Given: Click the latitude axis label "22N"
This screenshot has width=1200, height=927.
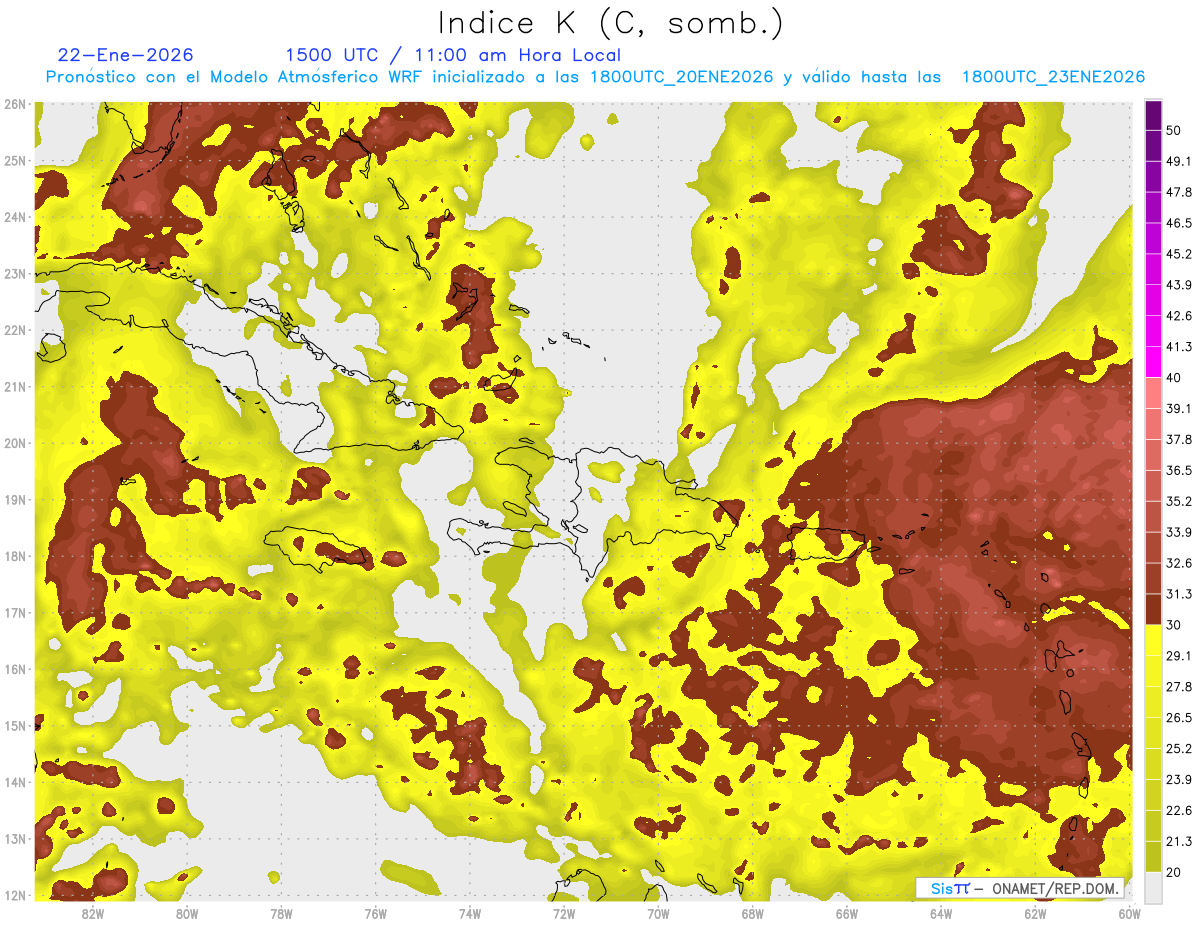Looking at the screenshot, I should click(15, 330).
